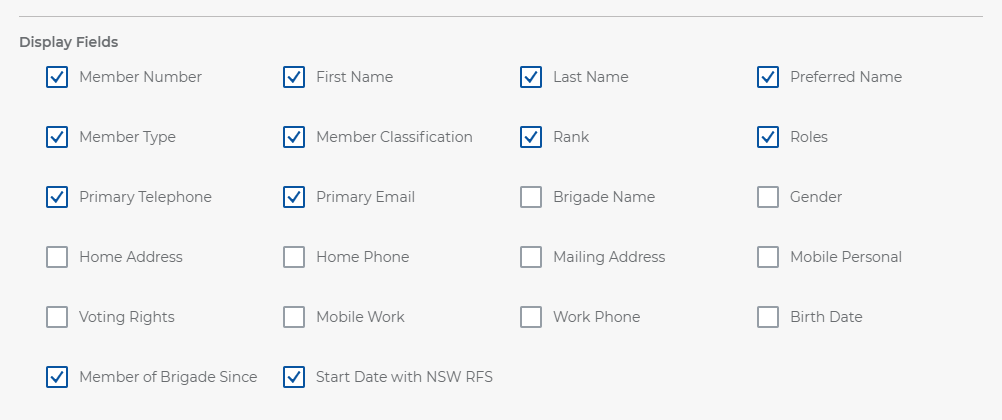Tick the Birth Date checkbox
1002x420 pixels.
[768, 317]
